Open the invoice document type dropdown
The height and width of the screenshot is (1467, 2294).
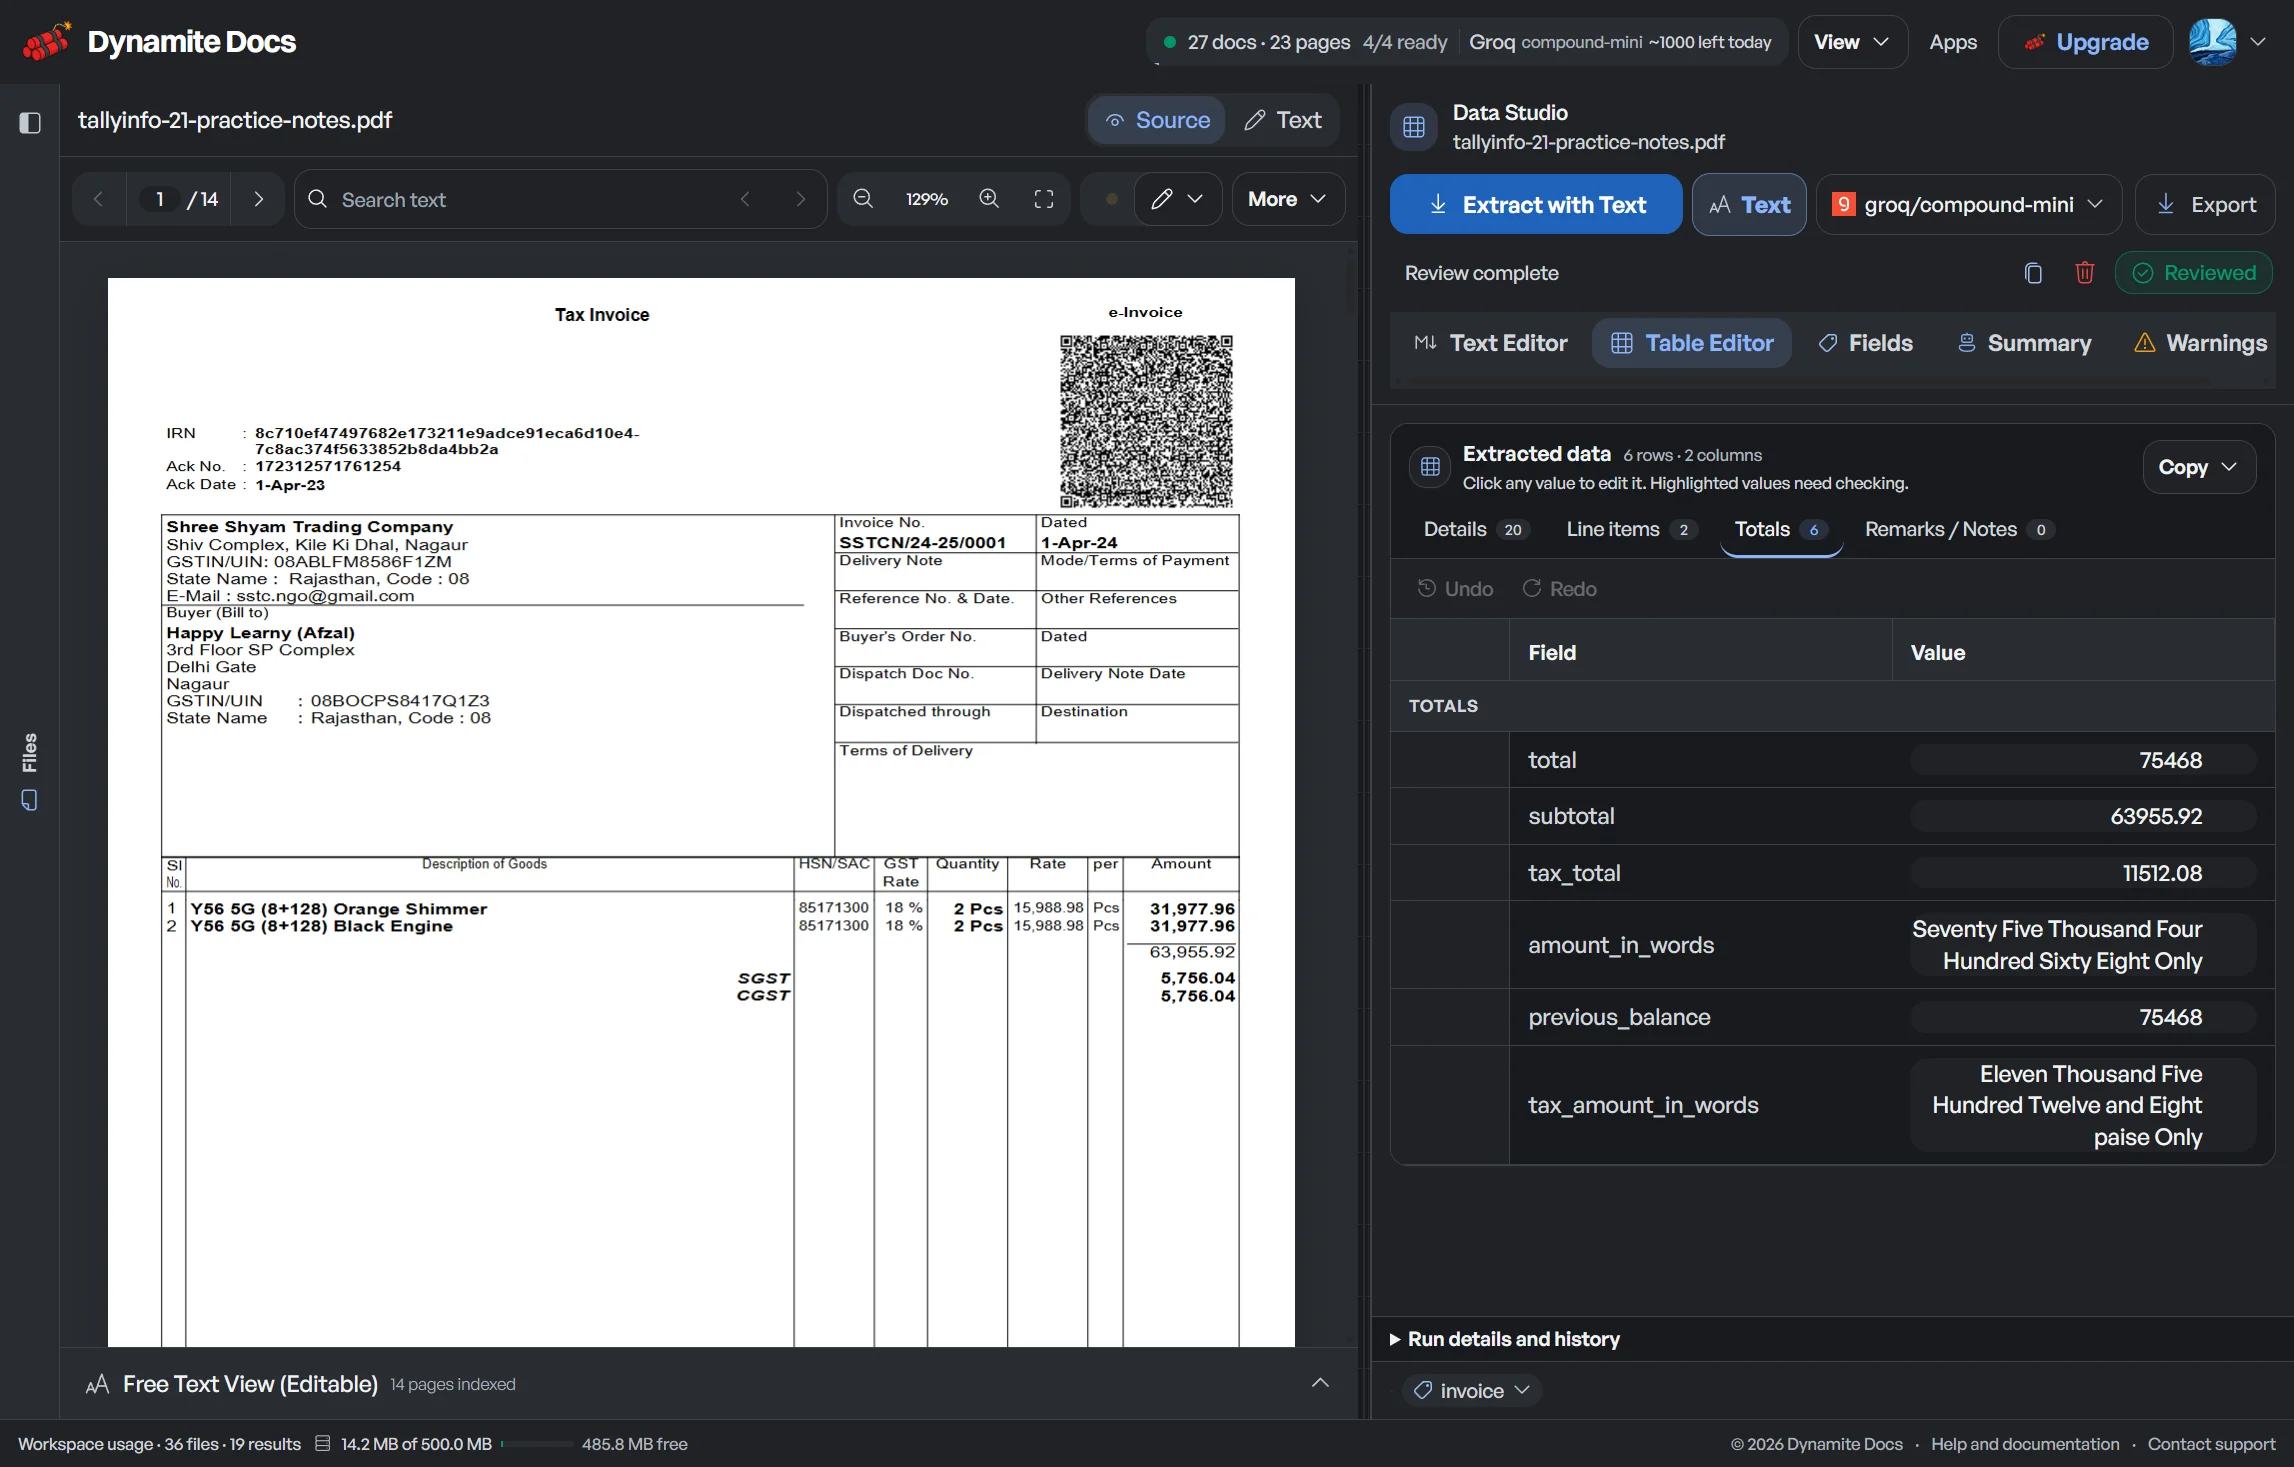(x=1472, y=1390)
